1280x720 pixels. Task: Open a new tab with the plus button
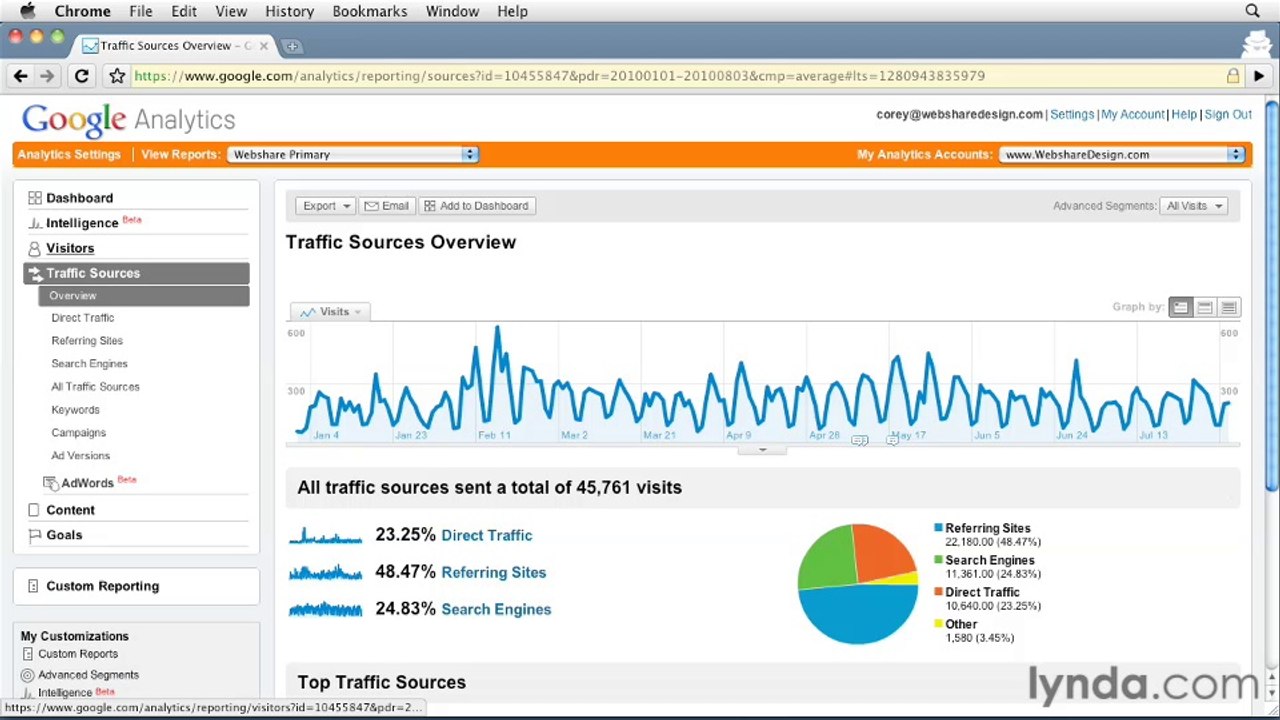292,46
